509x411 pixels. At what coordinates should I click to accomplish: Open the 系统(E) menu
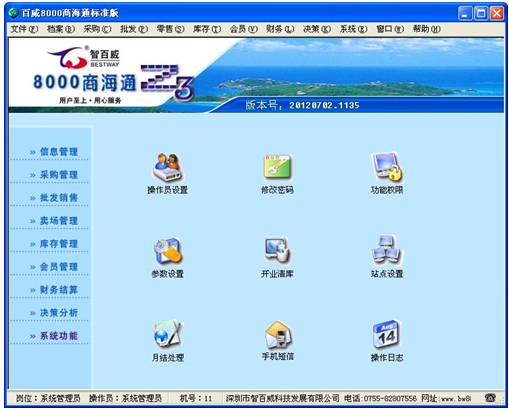(353, 29)
